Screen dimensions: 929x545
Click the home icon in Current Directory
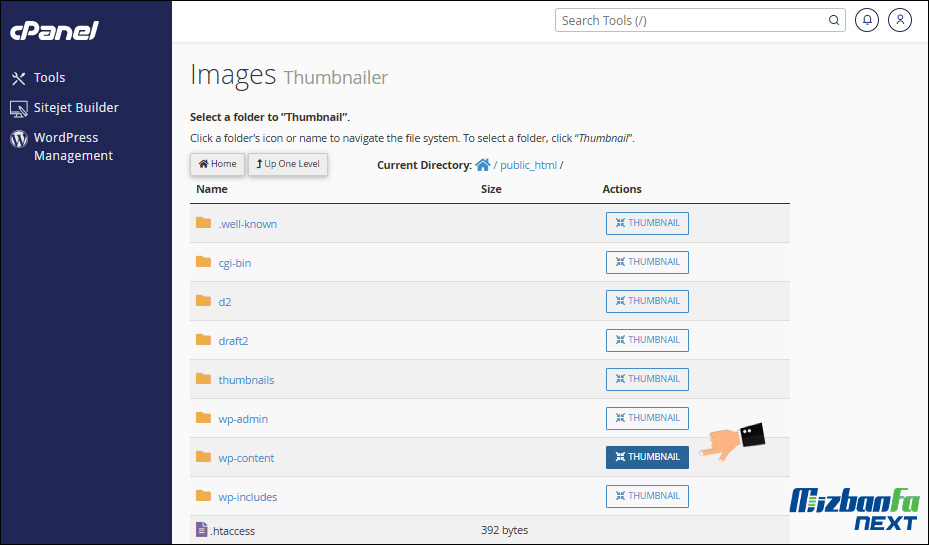(x=483, y=165)
